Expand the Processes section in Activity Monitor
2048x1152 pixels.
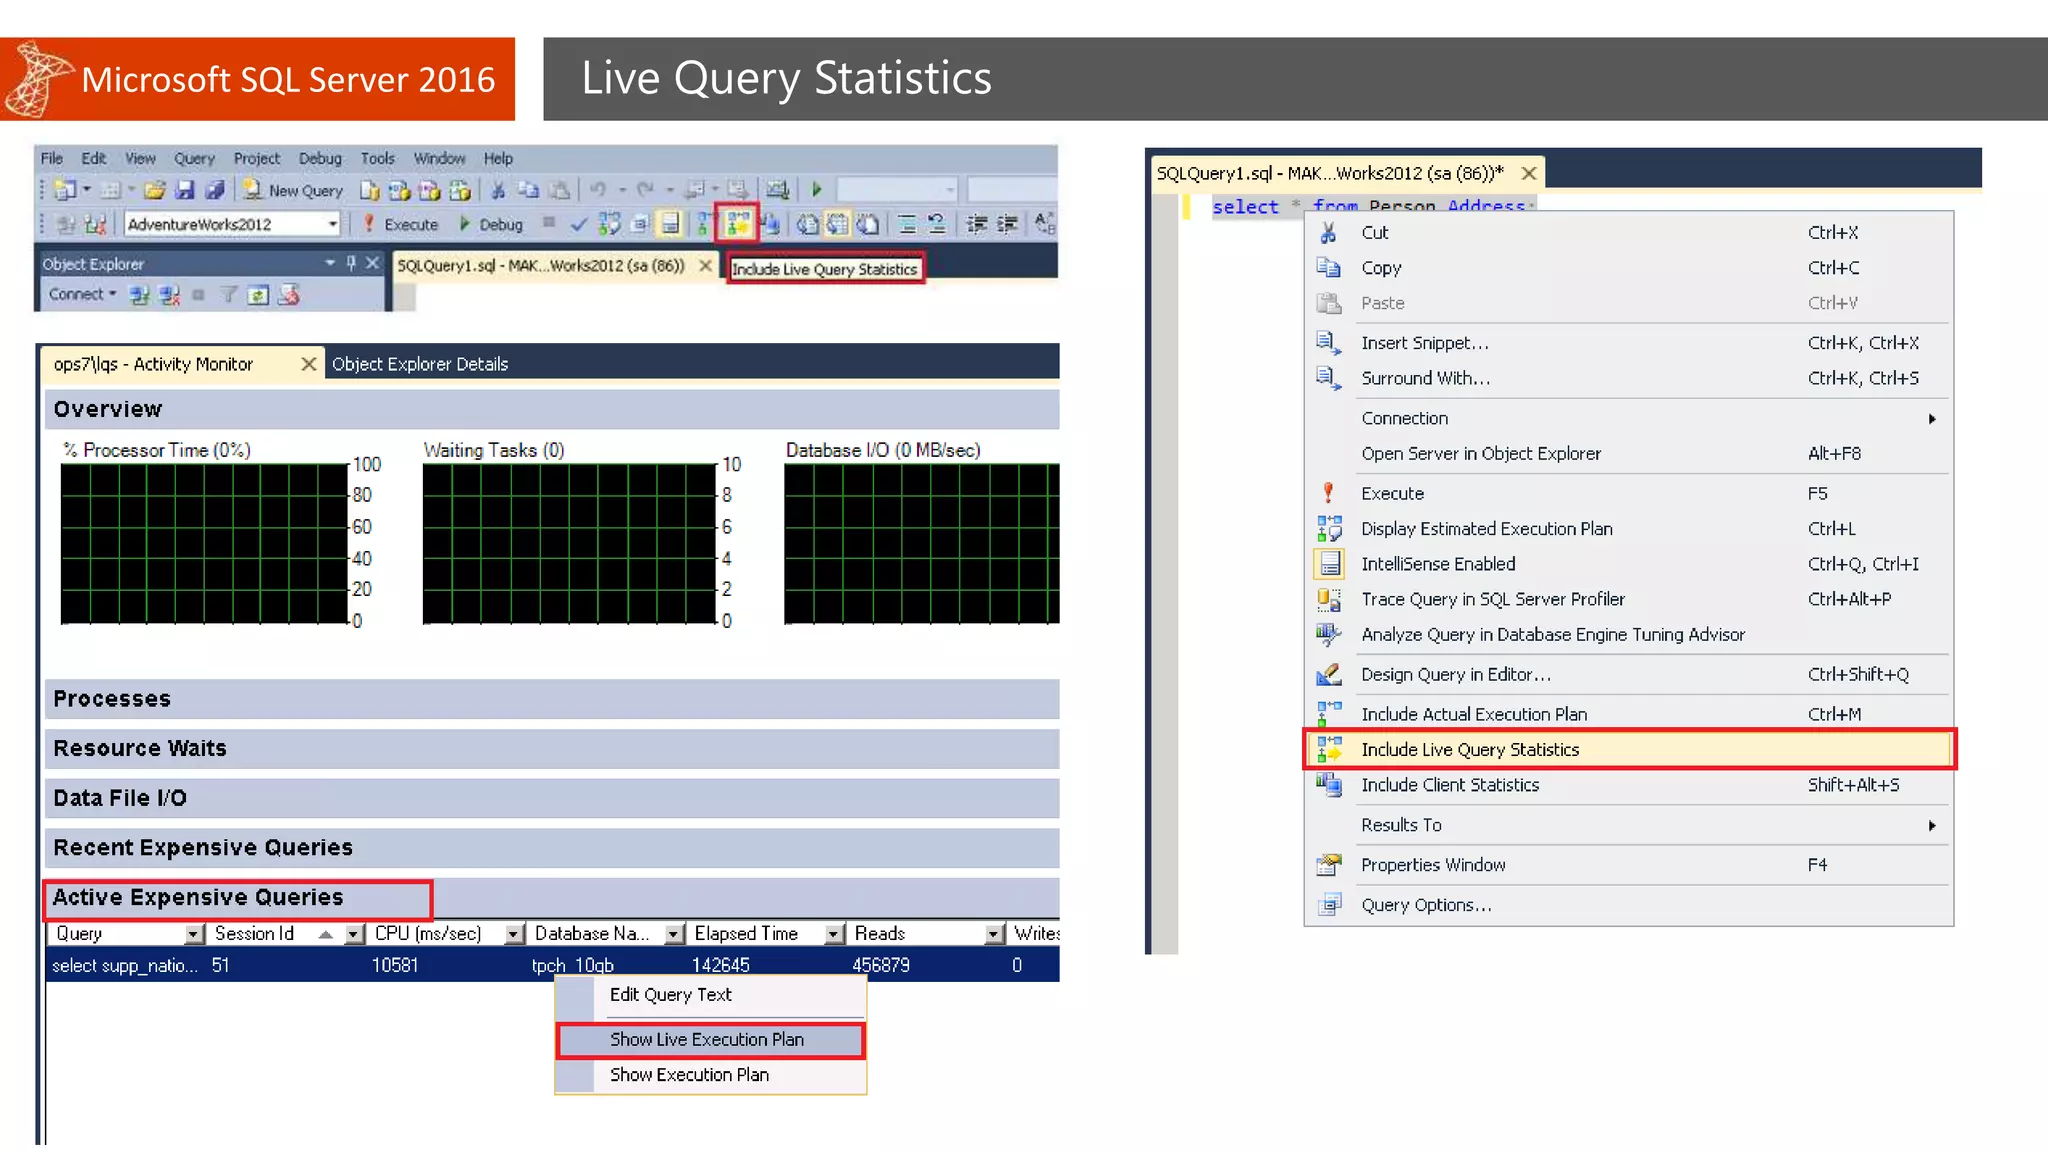click(552, 699)
